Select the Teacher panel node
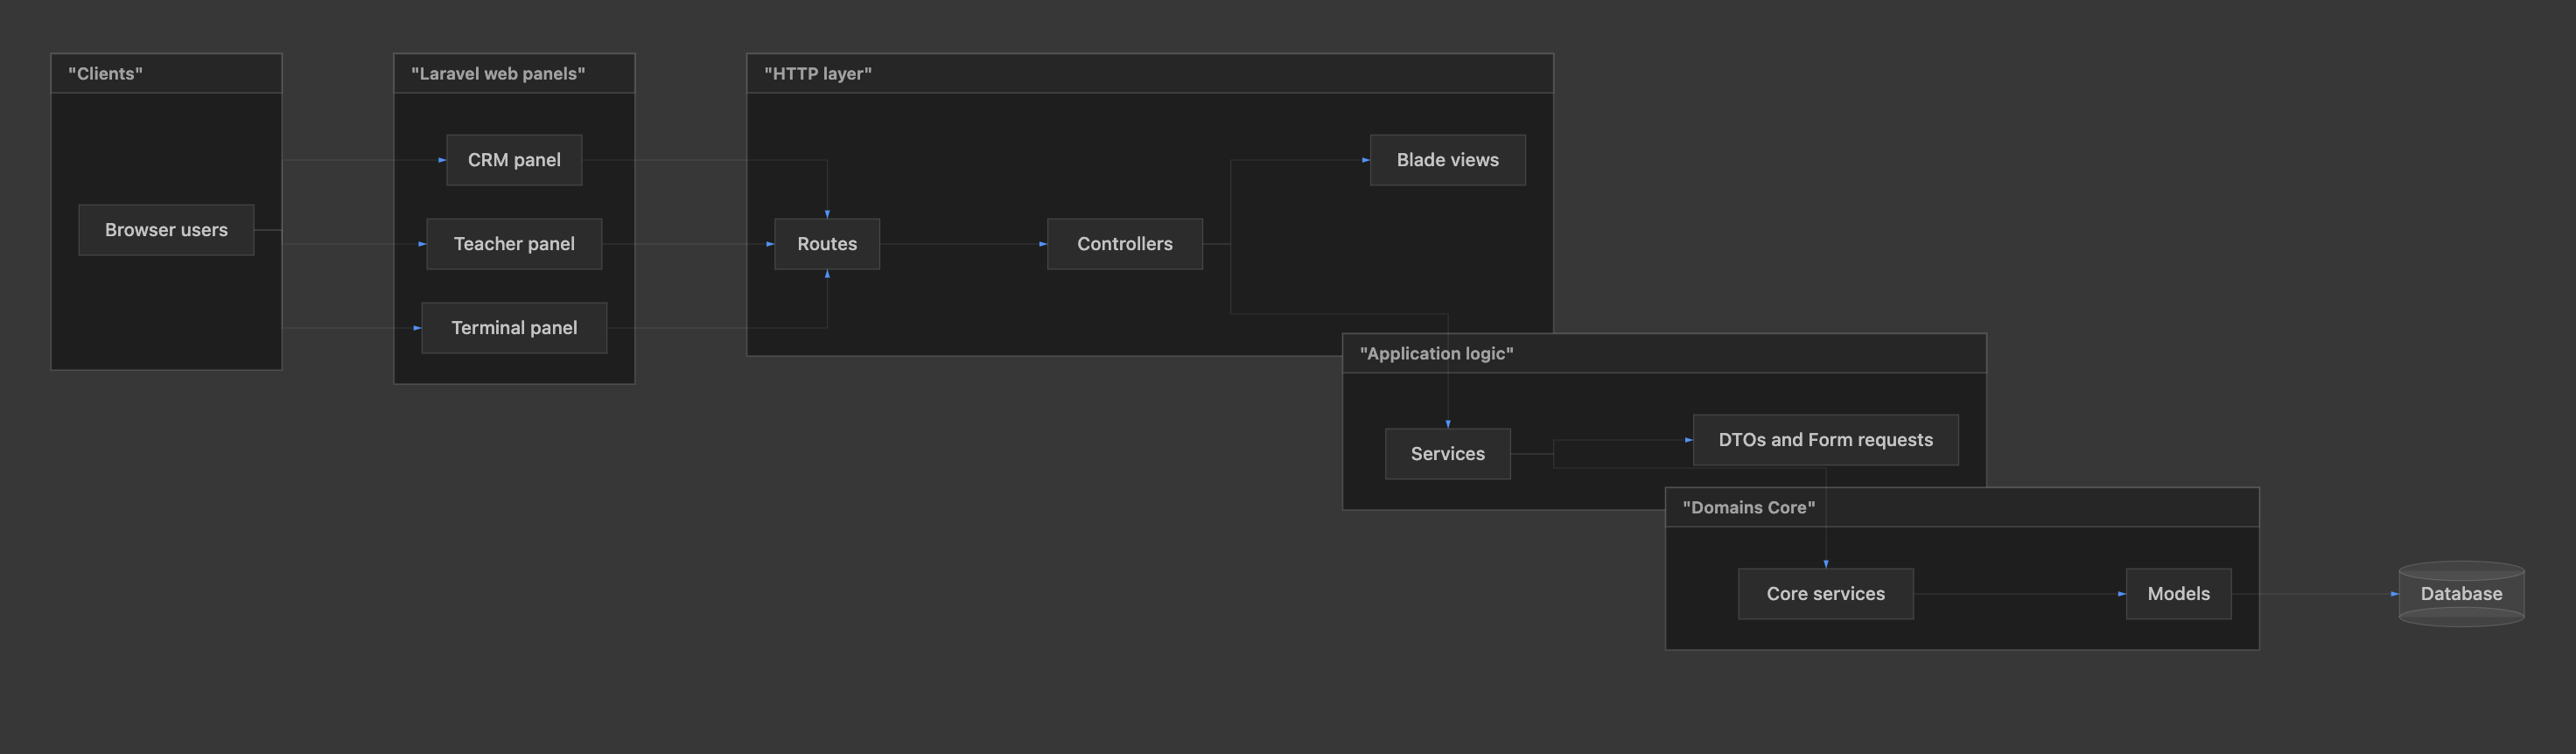Screen dimensions: 2576x754 click(514, 244)
